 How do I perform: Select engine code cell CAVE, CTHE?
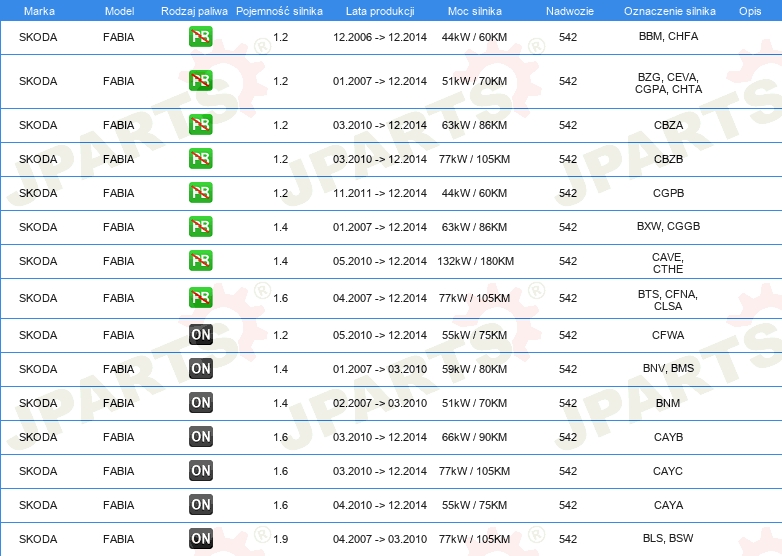[x=668, y=263]
